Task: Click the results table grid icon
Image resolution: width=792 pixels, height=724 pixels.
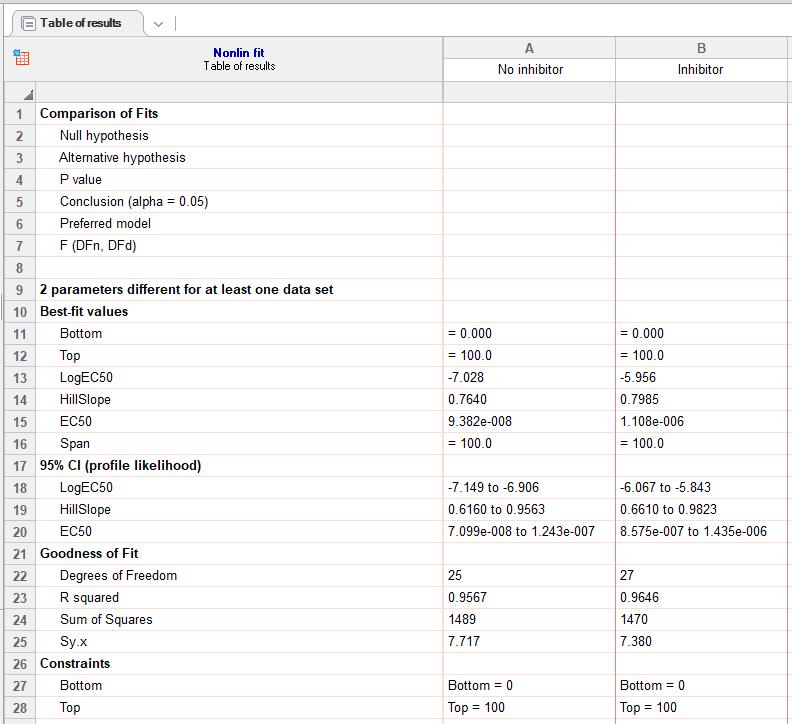Action: [x=21, y=58]
